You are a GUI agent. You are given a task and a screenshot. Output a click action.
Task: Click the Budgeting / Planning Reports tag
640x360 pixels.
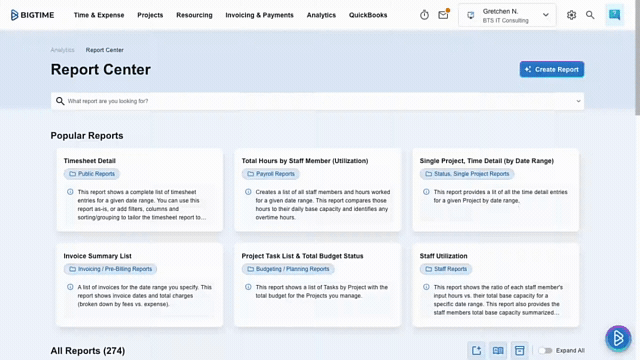tap(288, 269)
